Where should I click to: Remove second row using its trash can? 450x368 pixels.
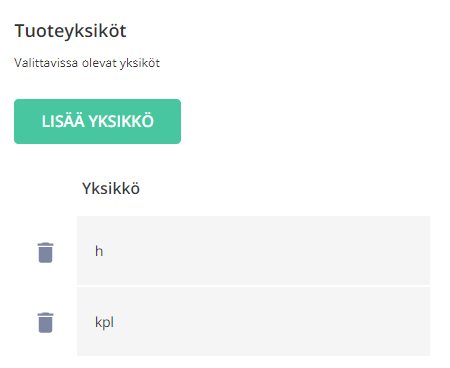click(45, 322)
